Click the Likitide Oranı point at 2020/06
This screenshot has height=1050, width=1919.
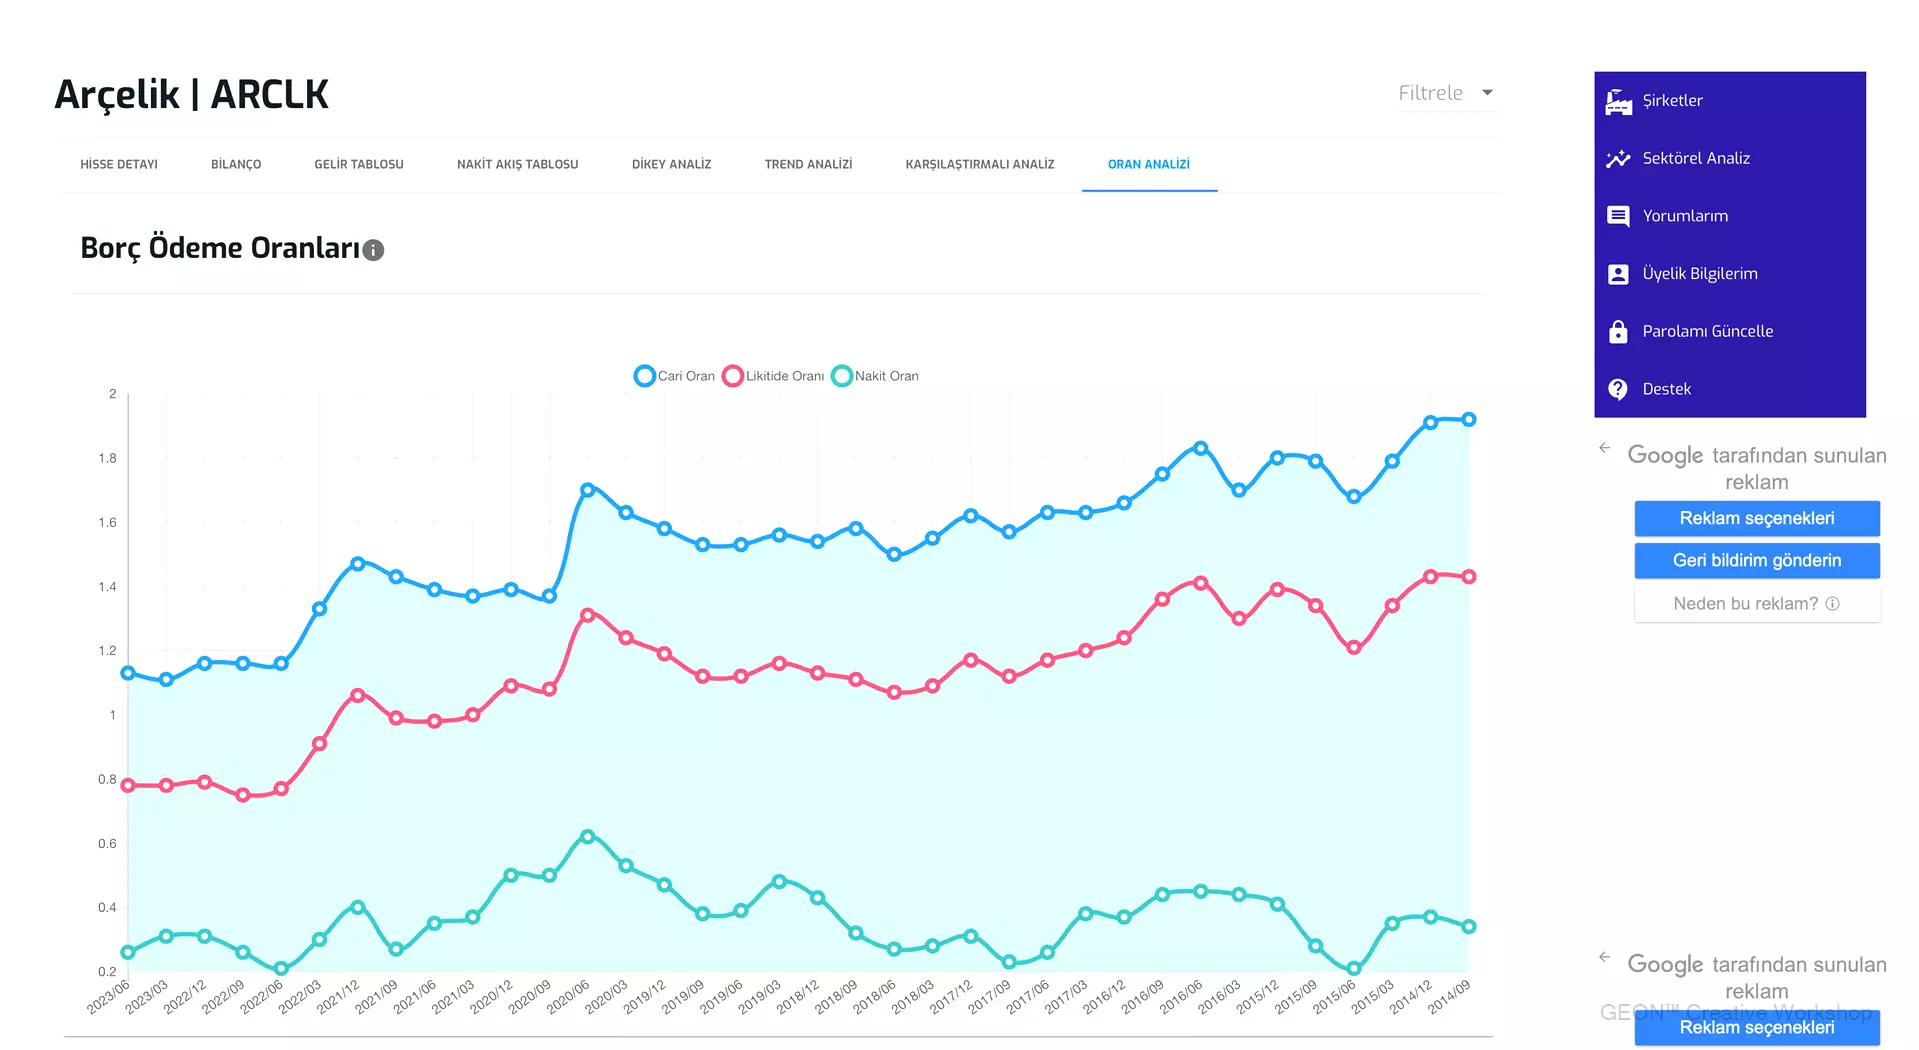[587, 615]
